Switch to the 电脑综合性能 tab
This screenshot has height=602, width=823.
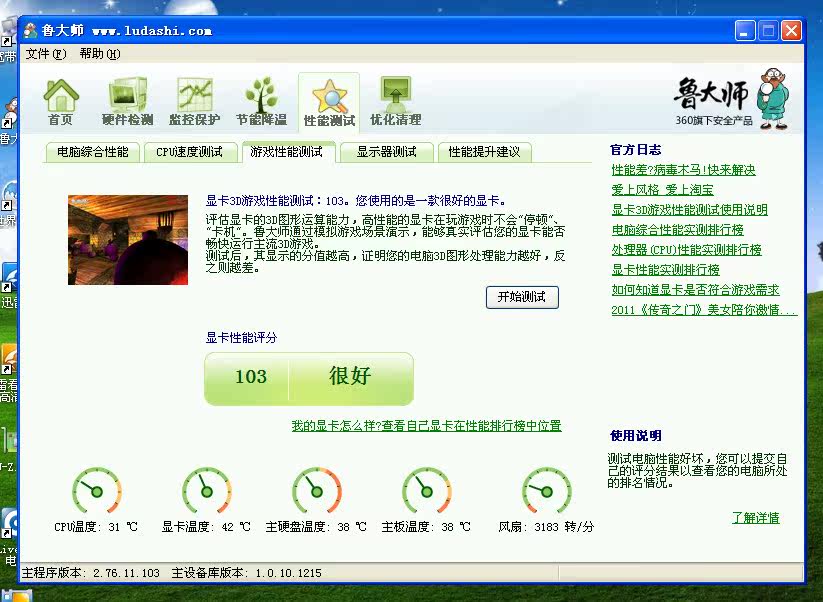click(92, 152)
